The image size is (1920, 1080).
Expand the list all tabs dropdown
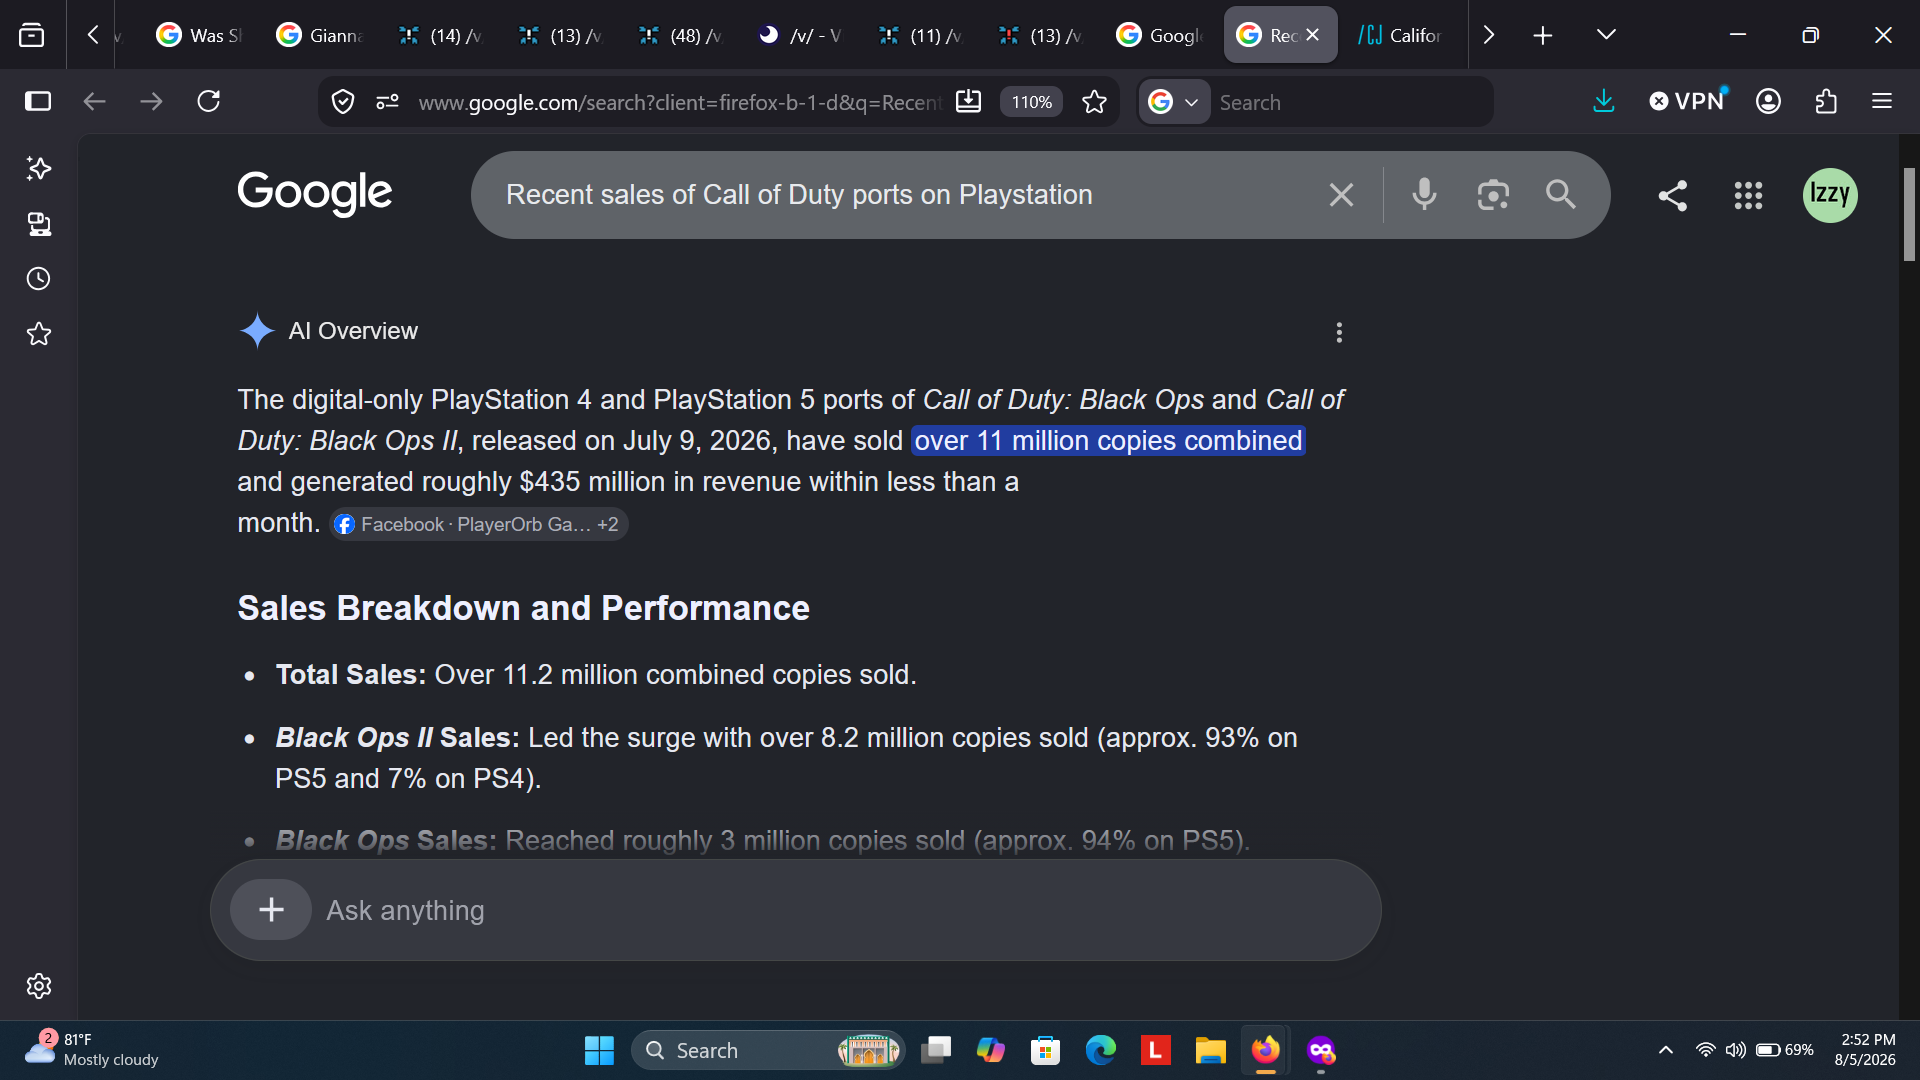click(1606, 35)
